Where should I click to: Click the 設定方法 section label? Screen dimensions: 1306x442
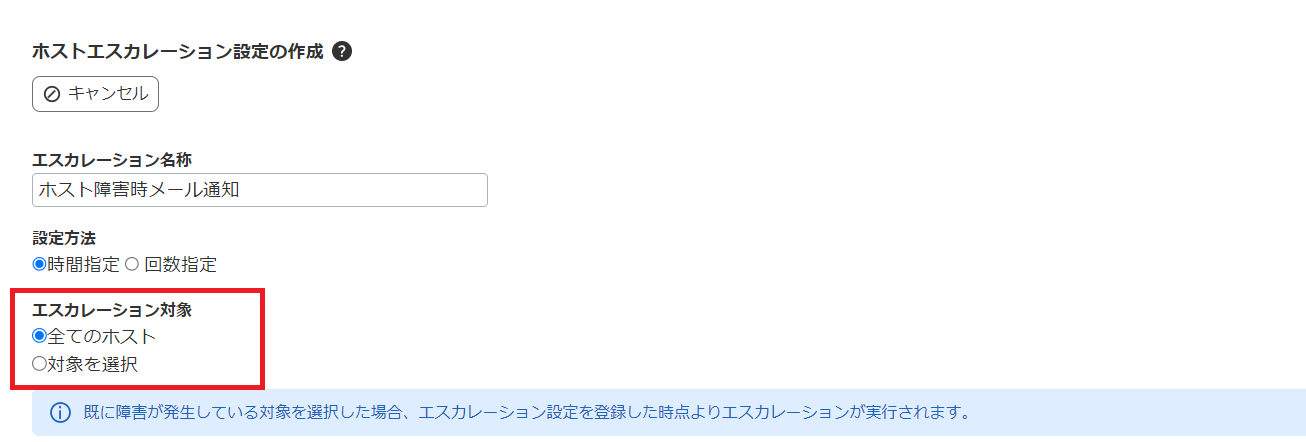(x=64, y=238)
